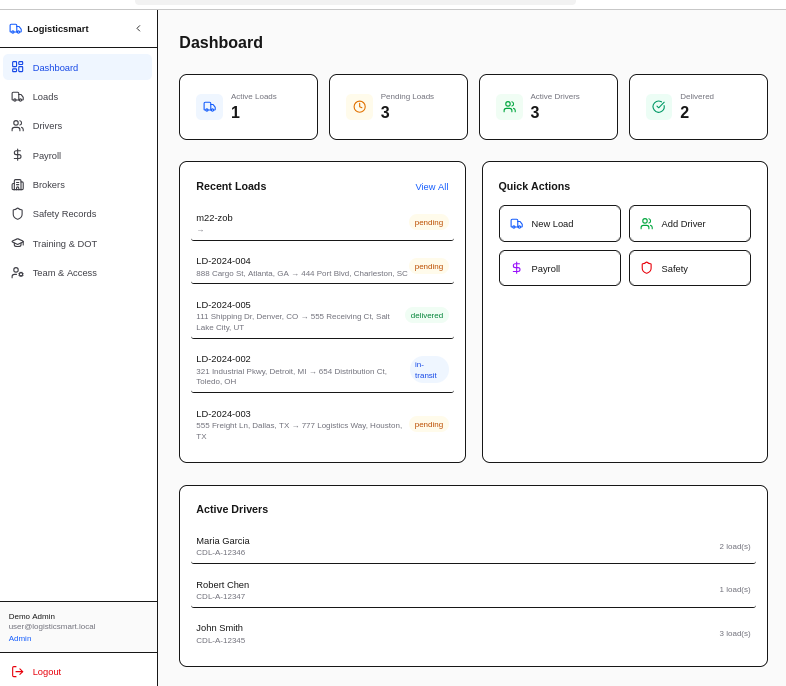Screen dimensions: 786x686
Task: Click the red Logout arrow icon
Action: (x=18, y=671)
